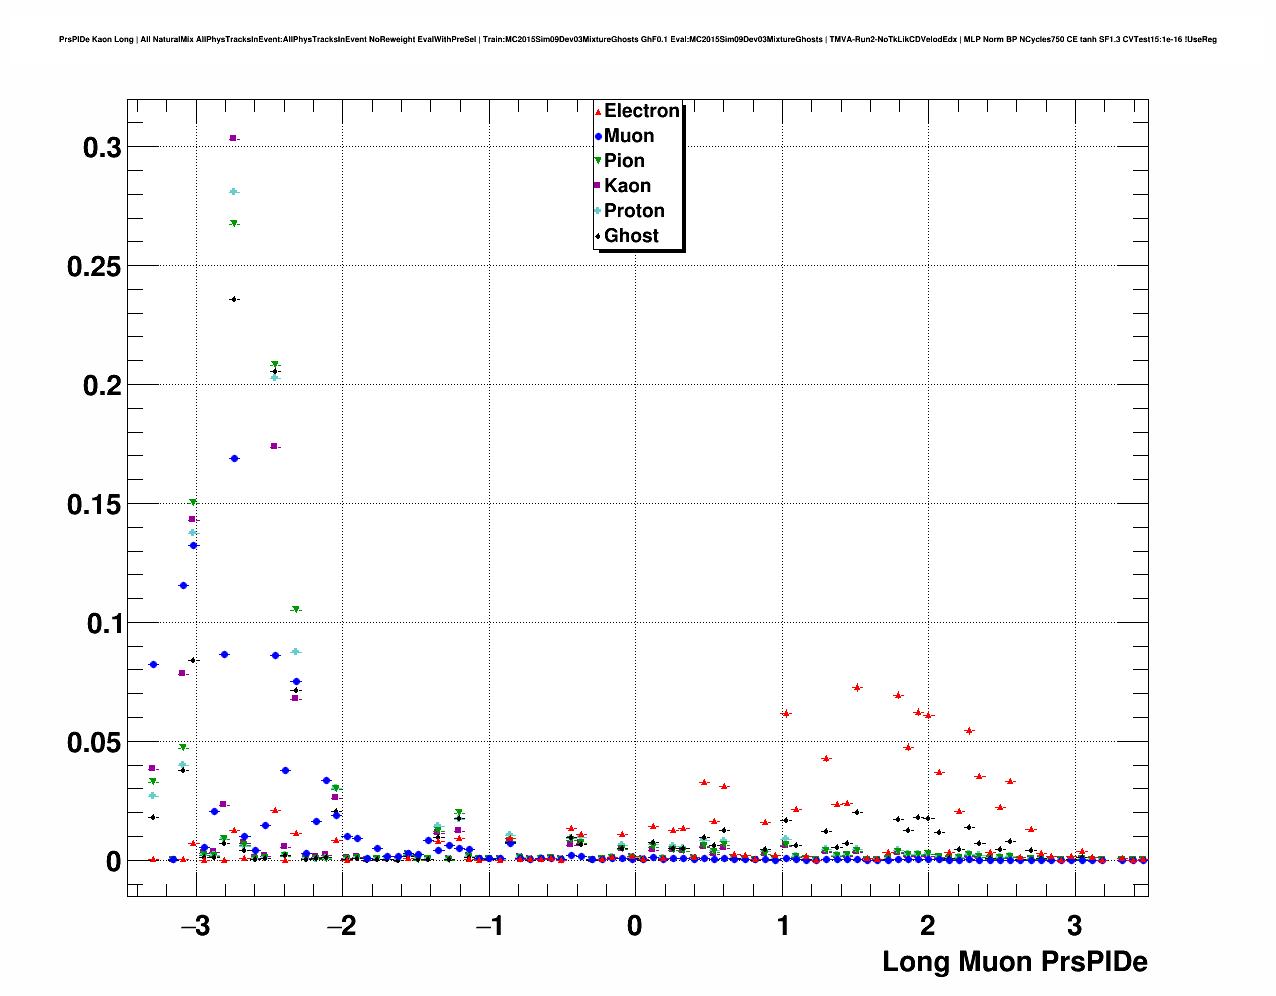Click the y-axis tick label "0.25"
Image resolution: width=1276 pixels, height=996 pixels.
[x=94, y=267]
